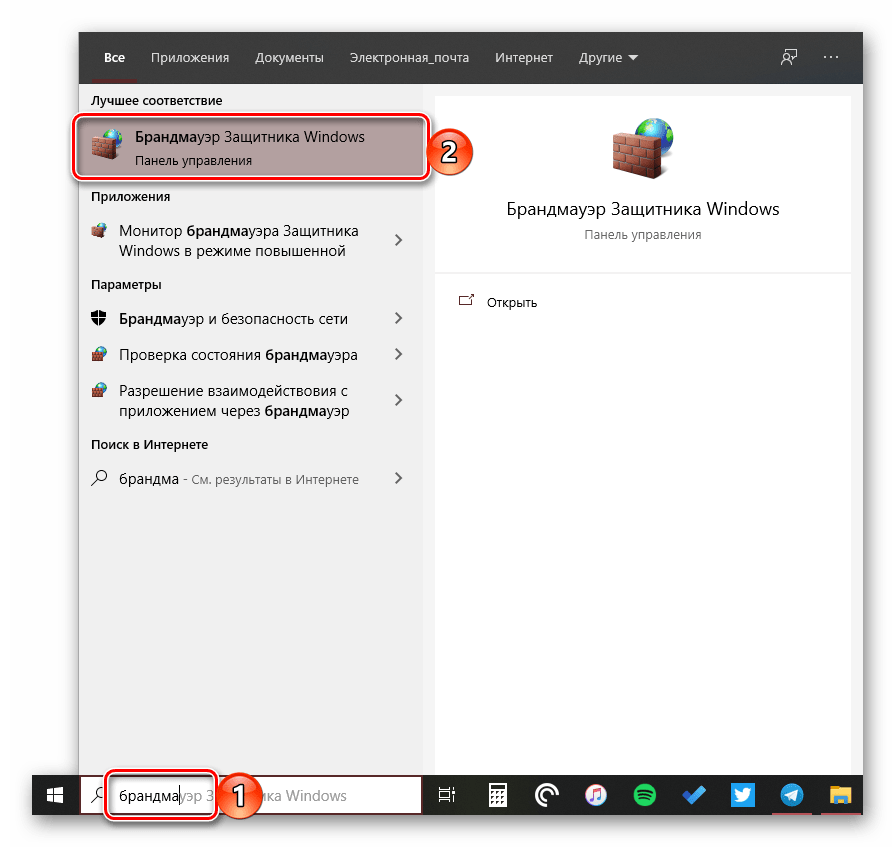Image resolution: width=895 pixels, height=847 pixels.
Task: Switch to the Документы tab
Action: point(289,58)
